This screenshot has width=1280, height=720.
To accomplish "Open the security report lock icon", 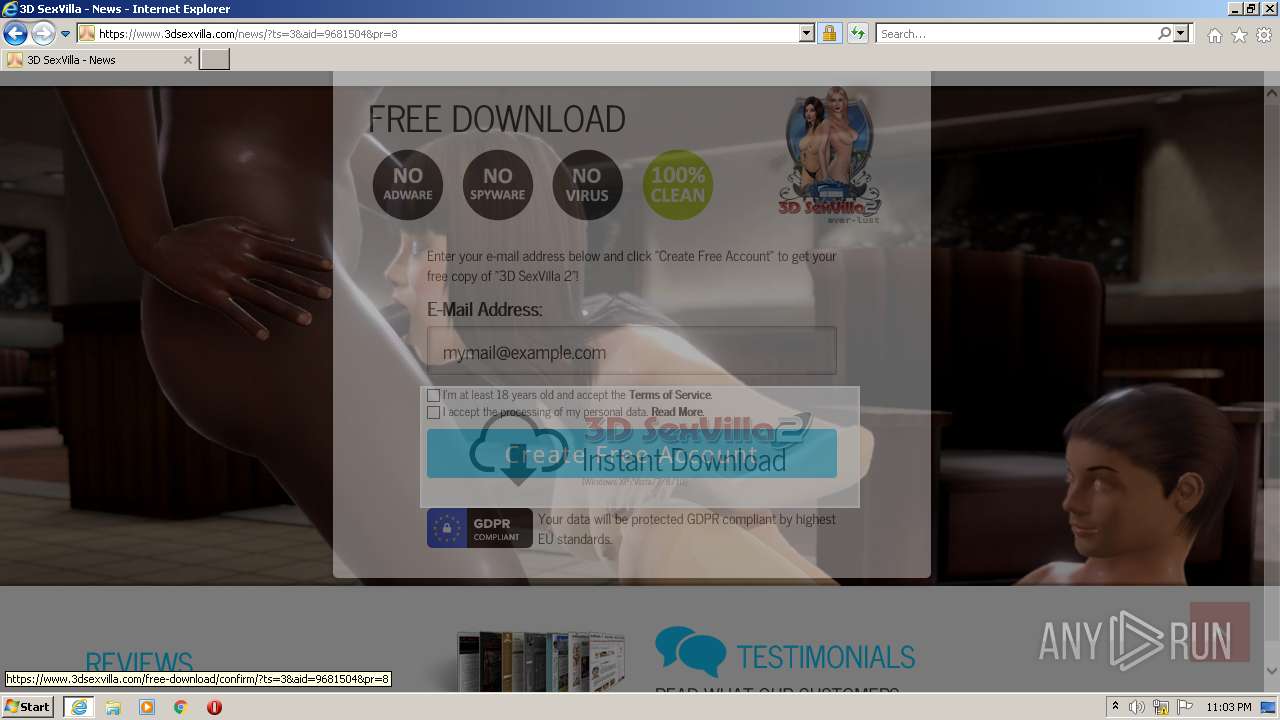I will tap(829, 34).
